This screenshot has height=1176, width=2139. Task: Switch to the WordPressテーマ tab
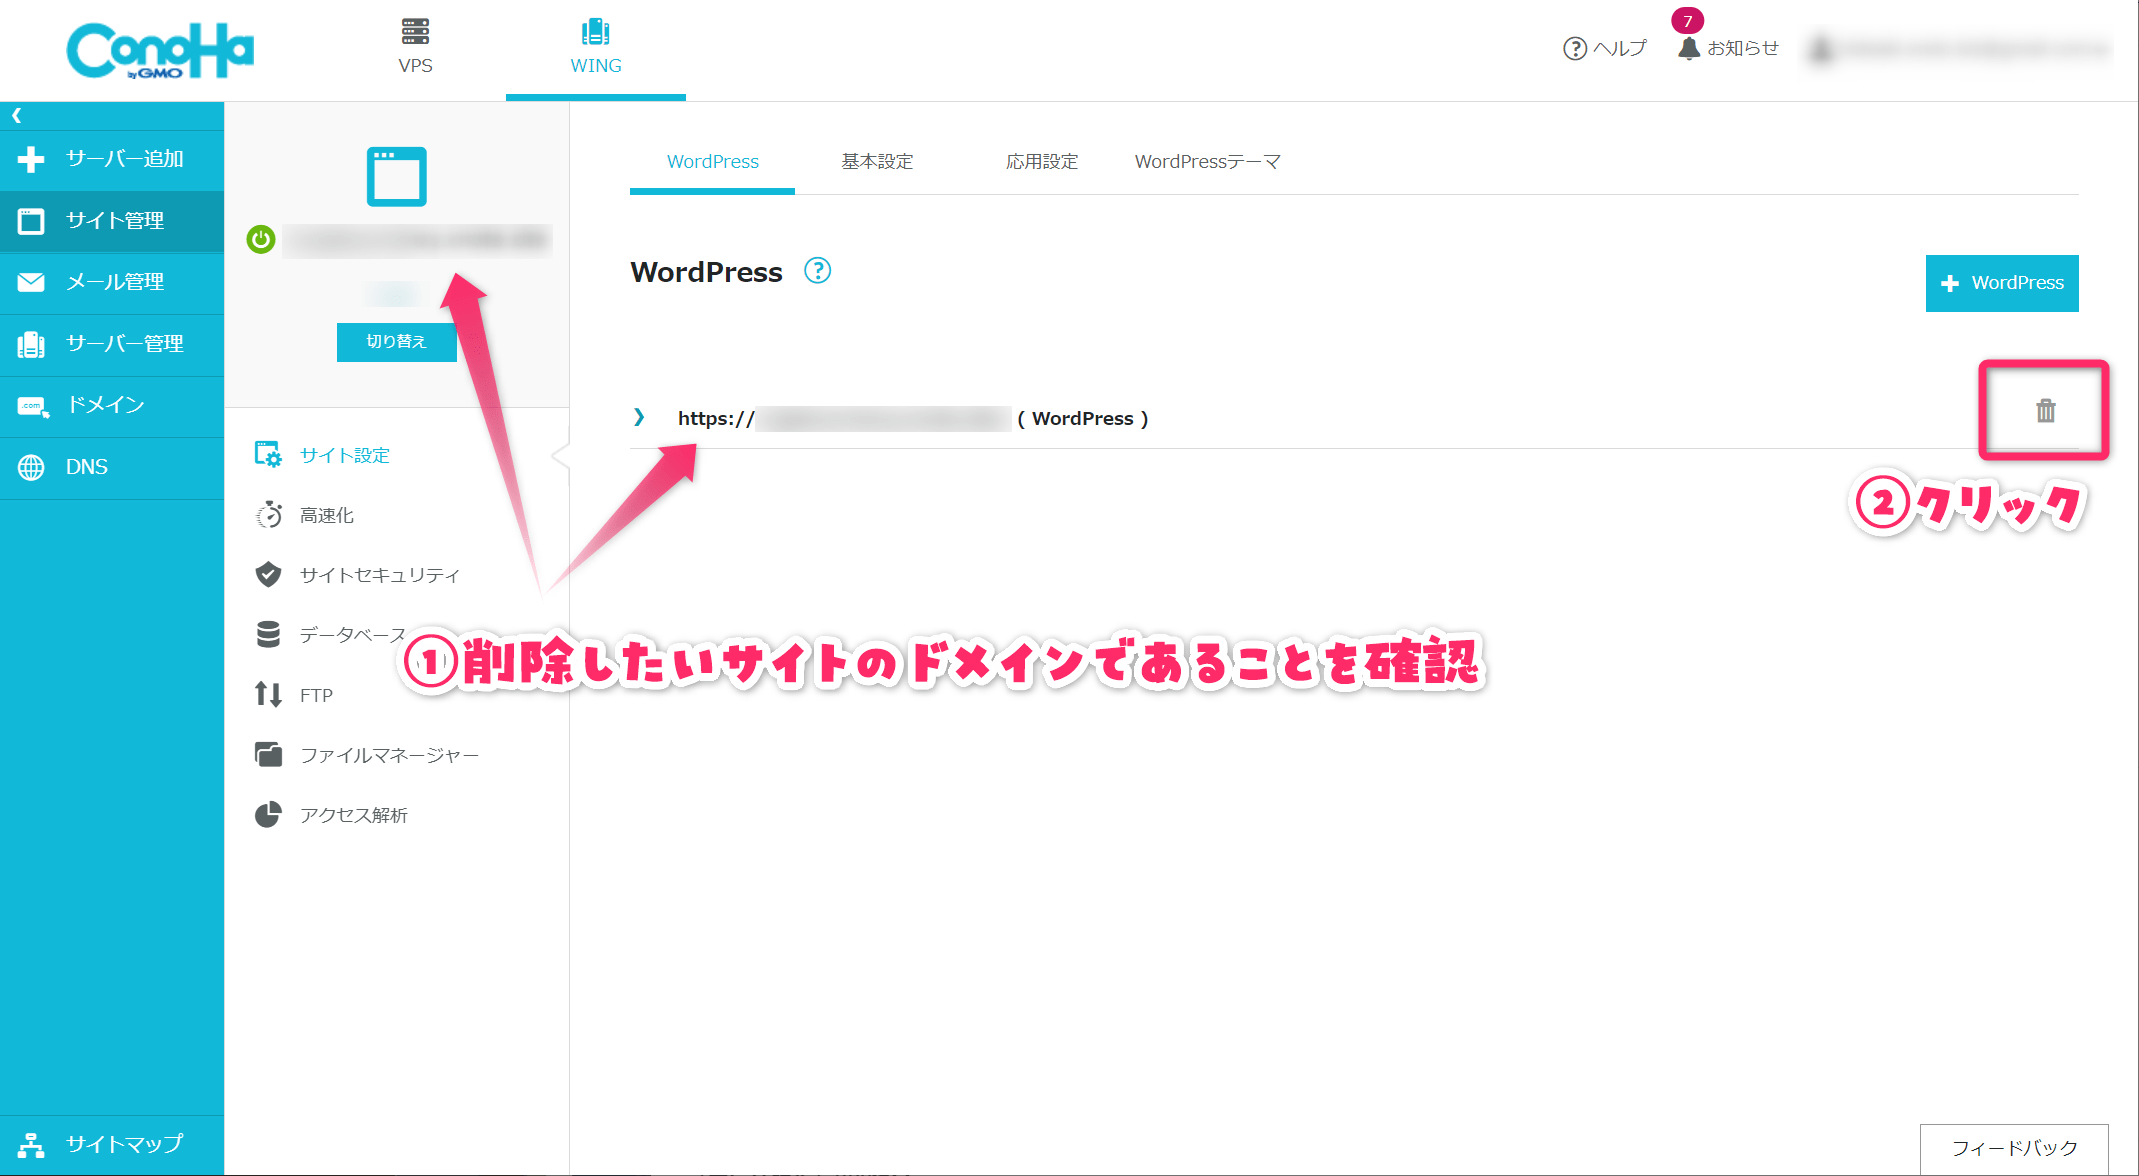(x=1207, y=162)
